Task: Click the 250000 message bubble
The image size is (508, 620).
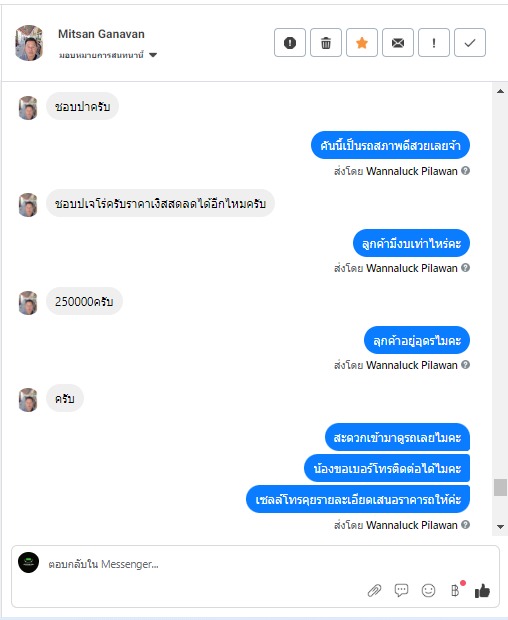Action: coord(84,301)
